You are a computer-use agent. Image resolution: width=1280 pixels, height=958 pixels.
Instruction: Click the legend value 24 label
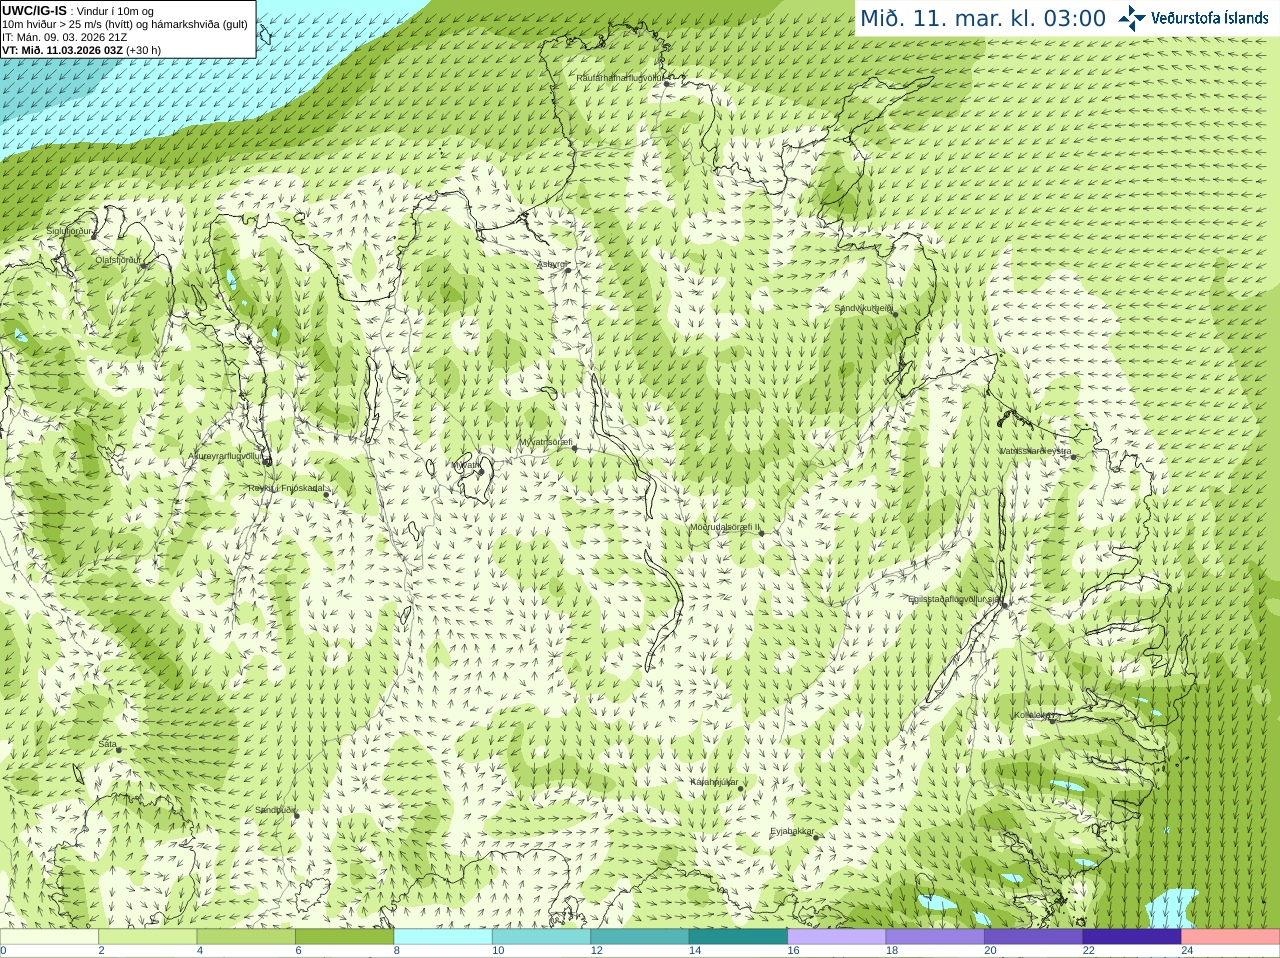pos(1187,951)
